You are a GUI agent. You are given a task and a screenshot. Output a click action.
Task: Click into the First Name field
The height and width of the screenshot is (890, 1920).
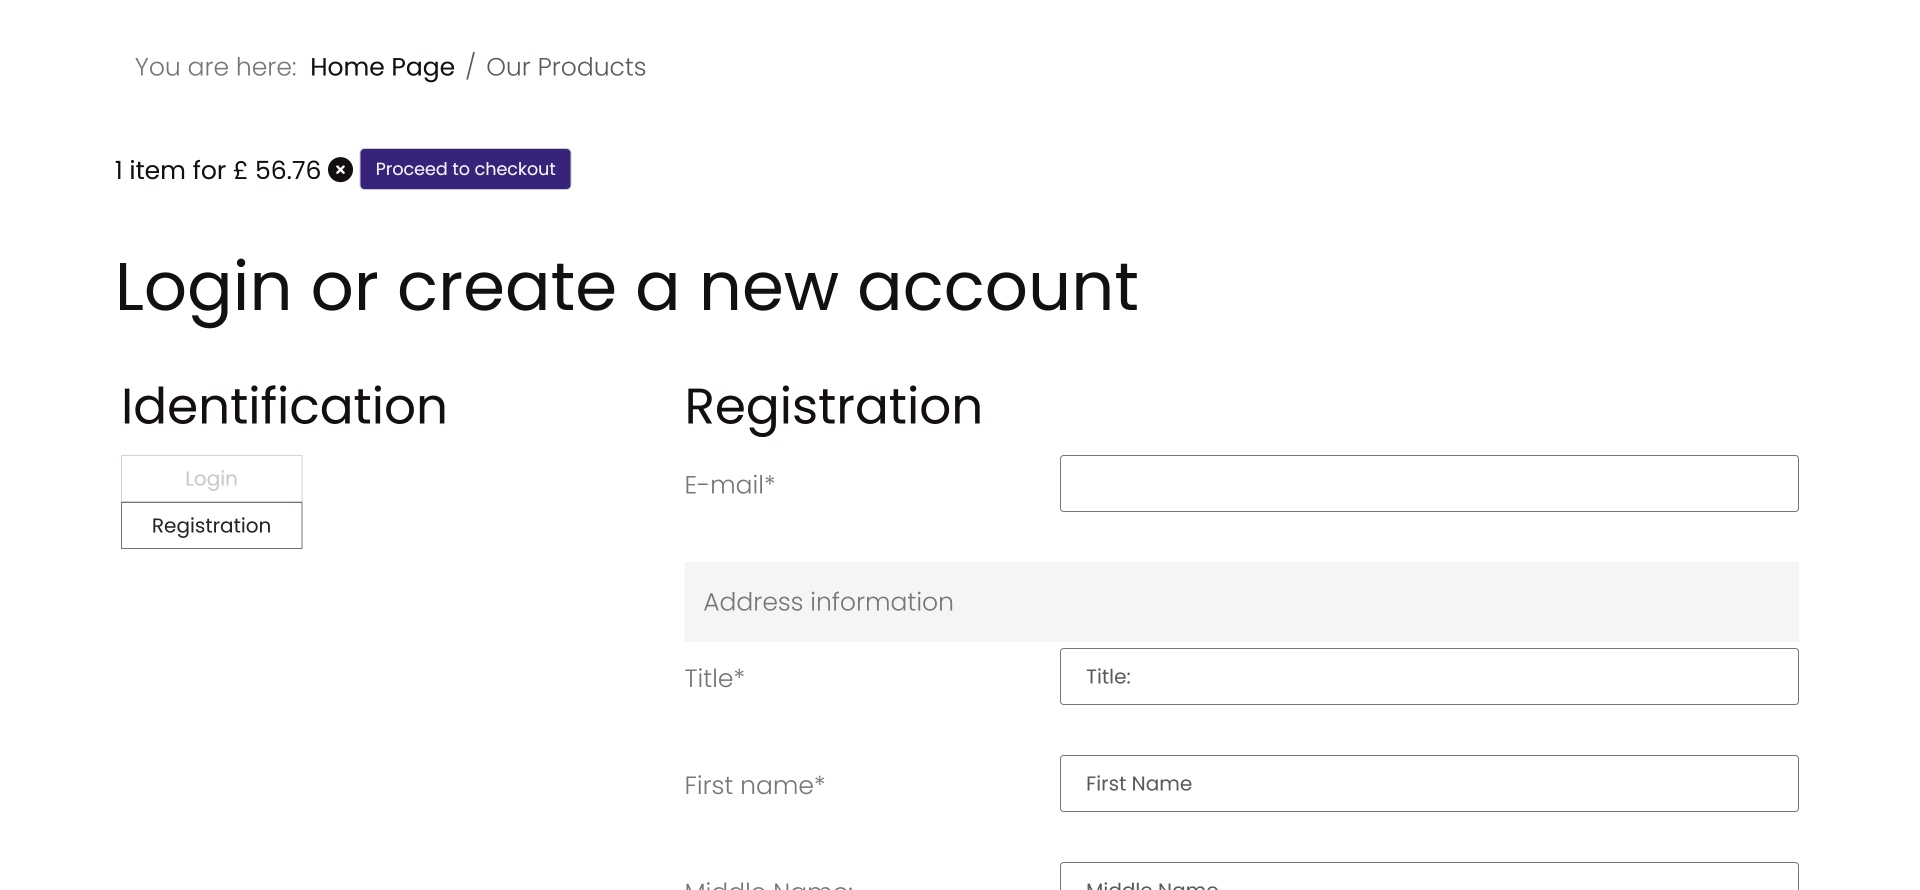coord(1428,784)
